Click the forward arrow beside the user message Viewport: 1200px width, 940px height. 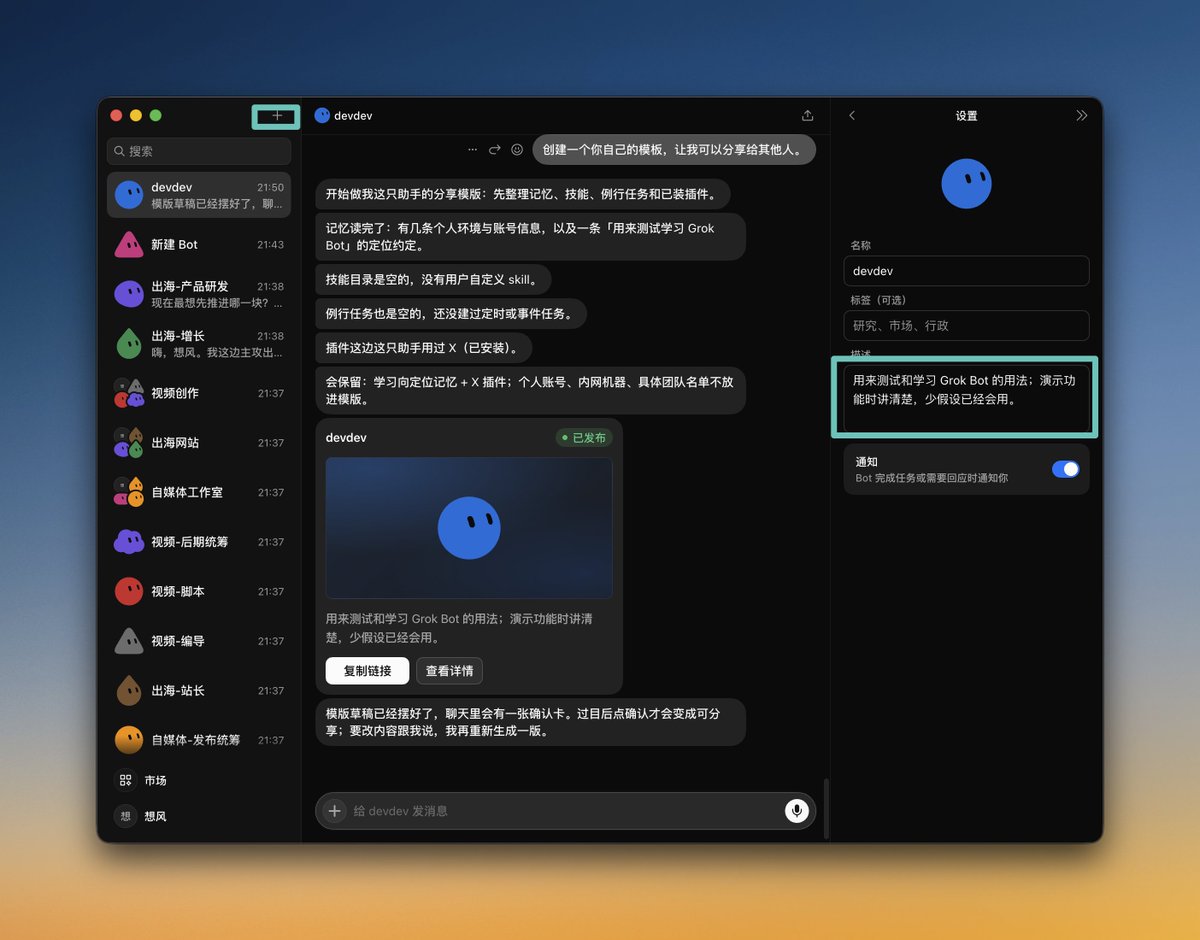[x=495, y=150]
